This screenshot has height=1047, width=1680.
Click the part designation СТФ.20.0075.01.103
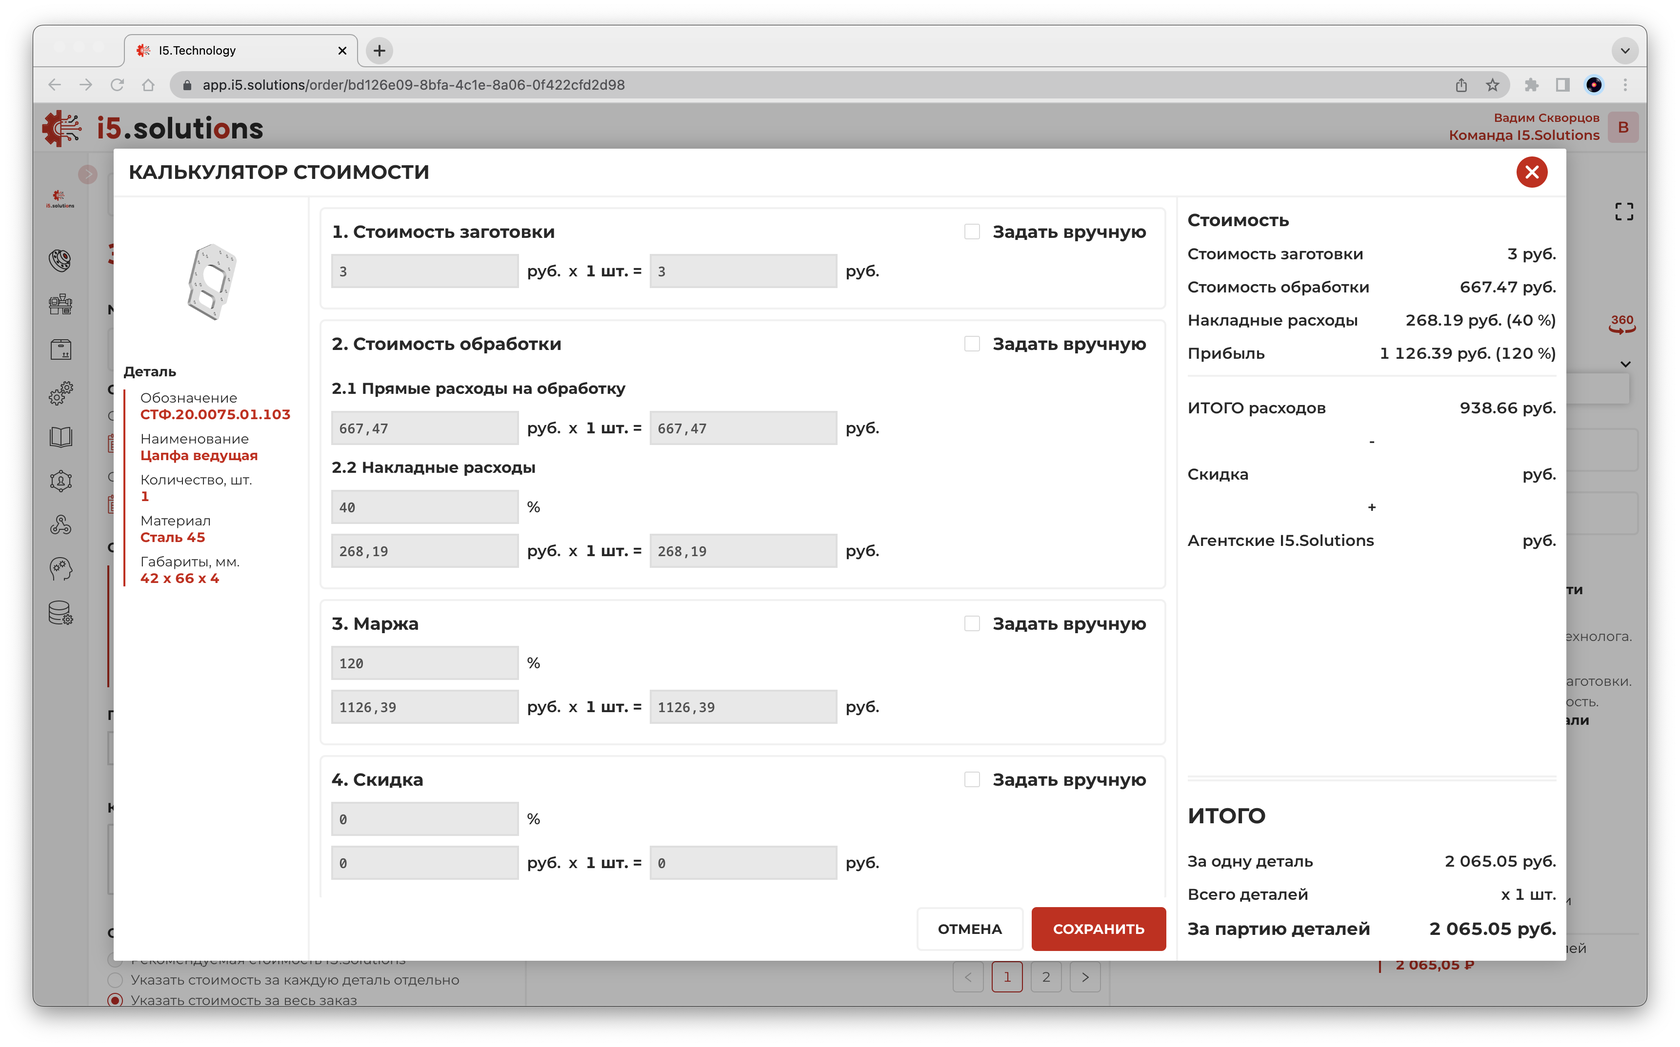pyautogui.click(x=215, y=414)
